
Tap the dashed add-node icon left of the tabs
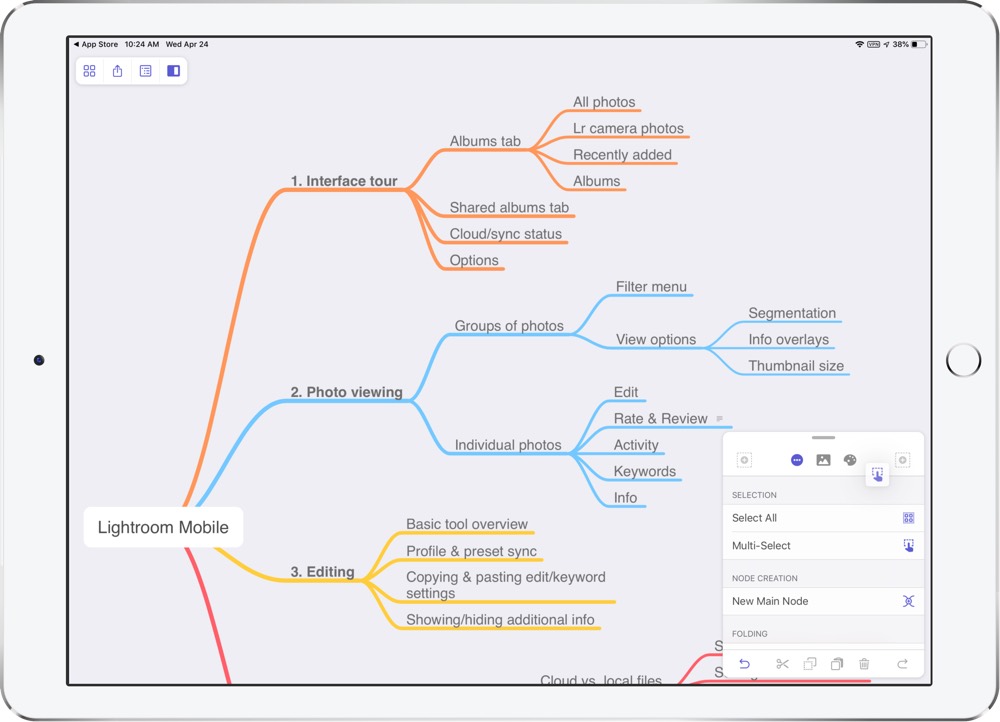[744, 460]
